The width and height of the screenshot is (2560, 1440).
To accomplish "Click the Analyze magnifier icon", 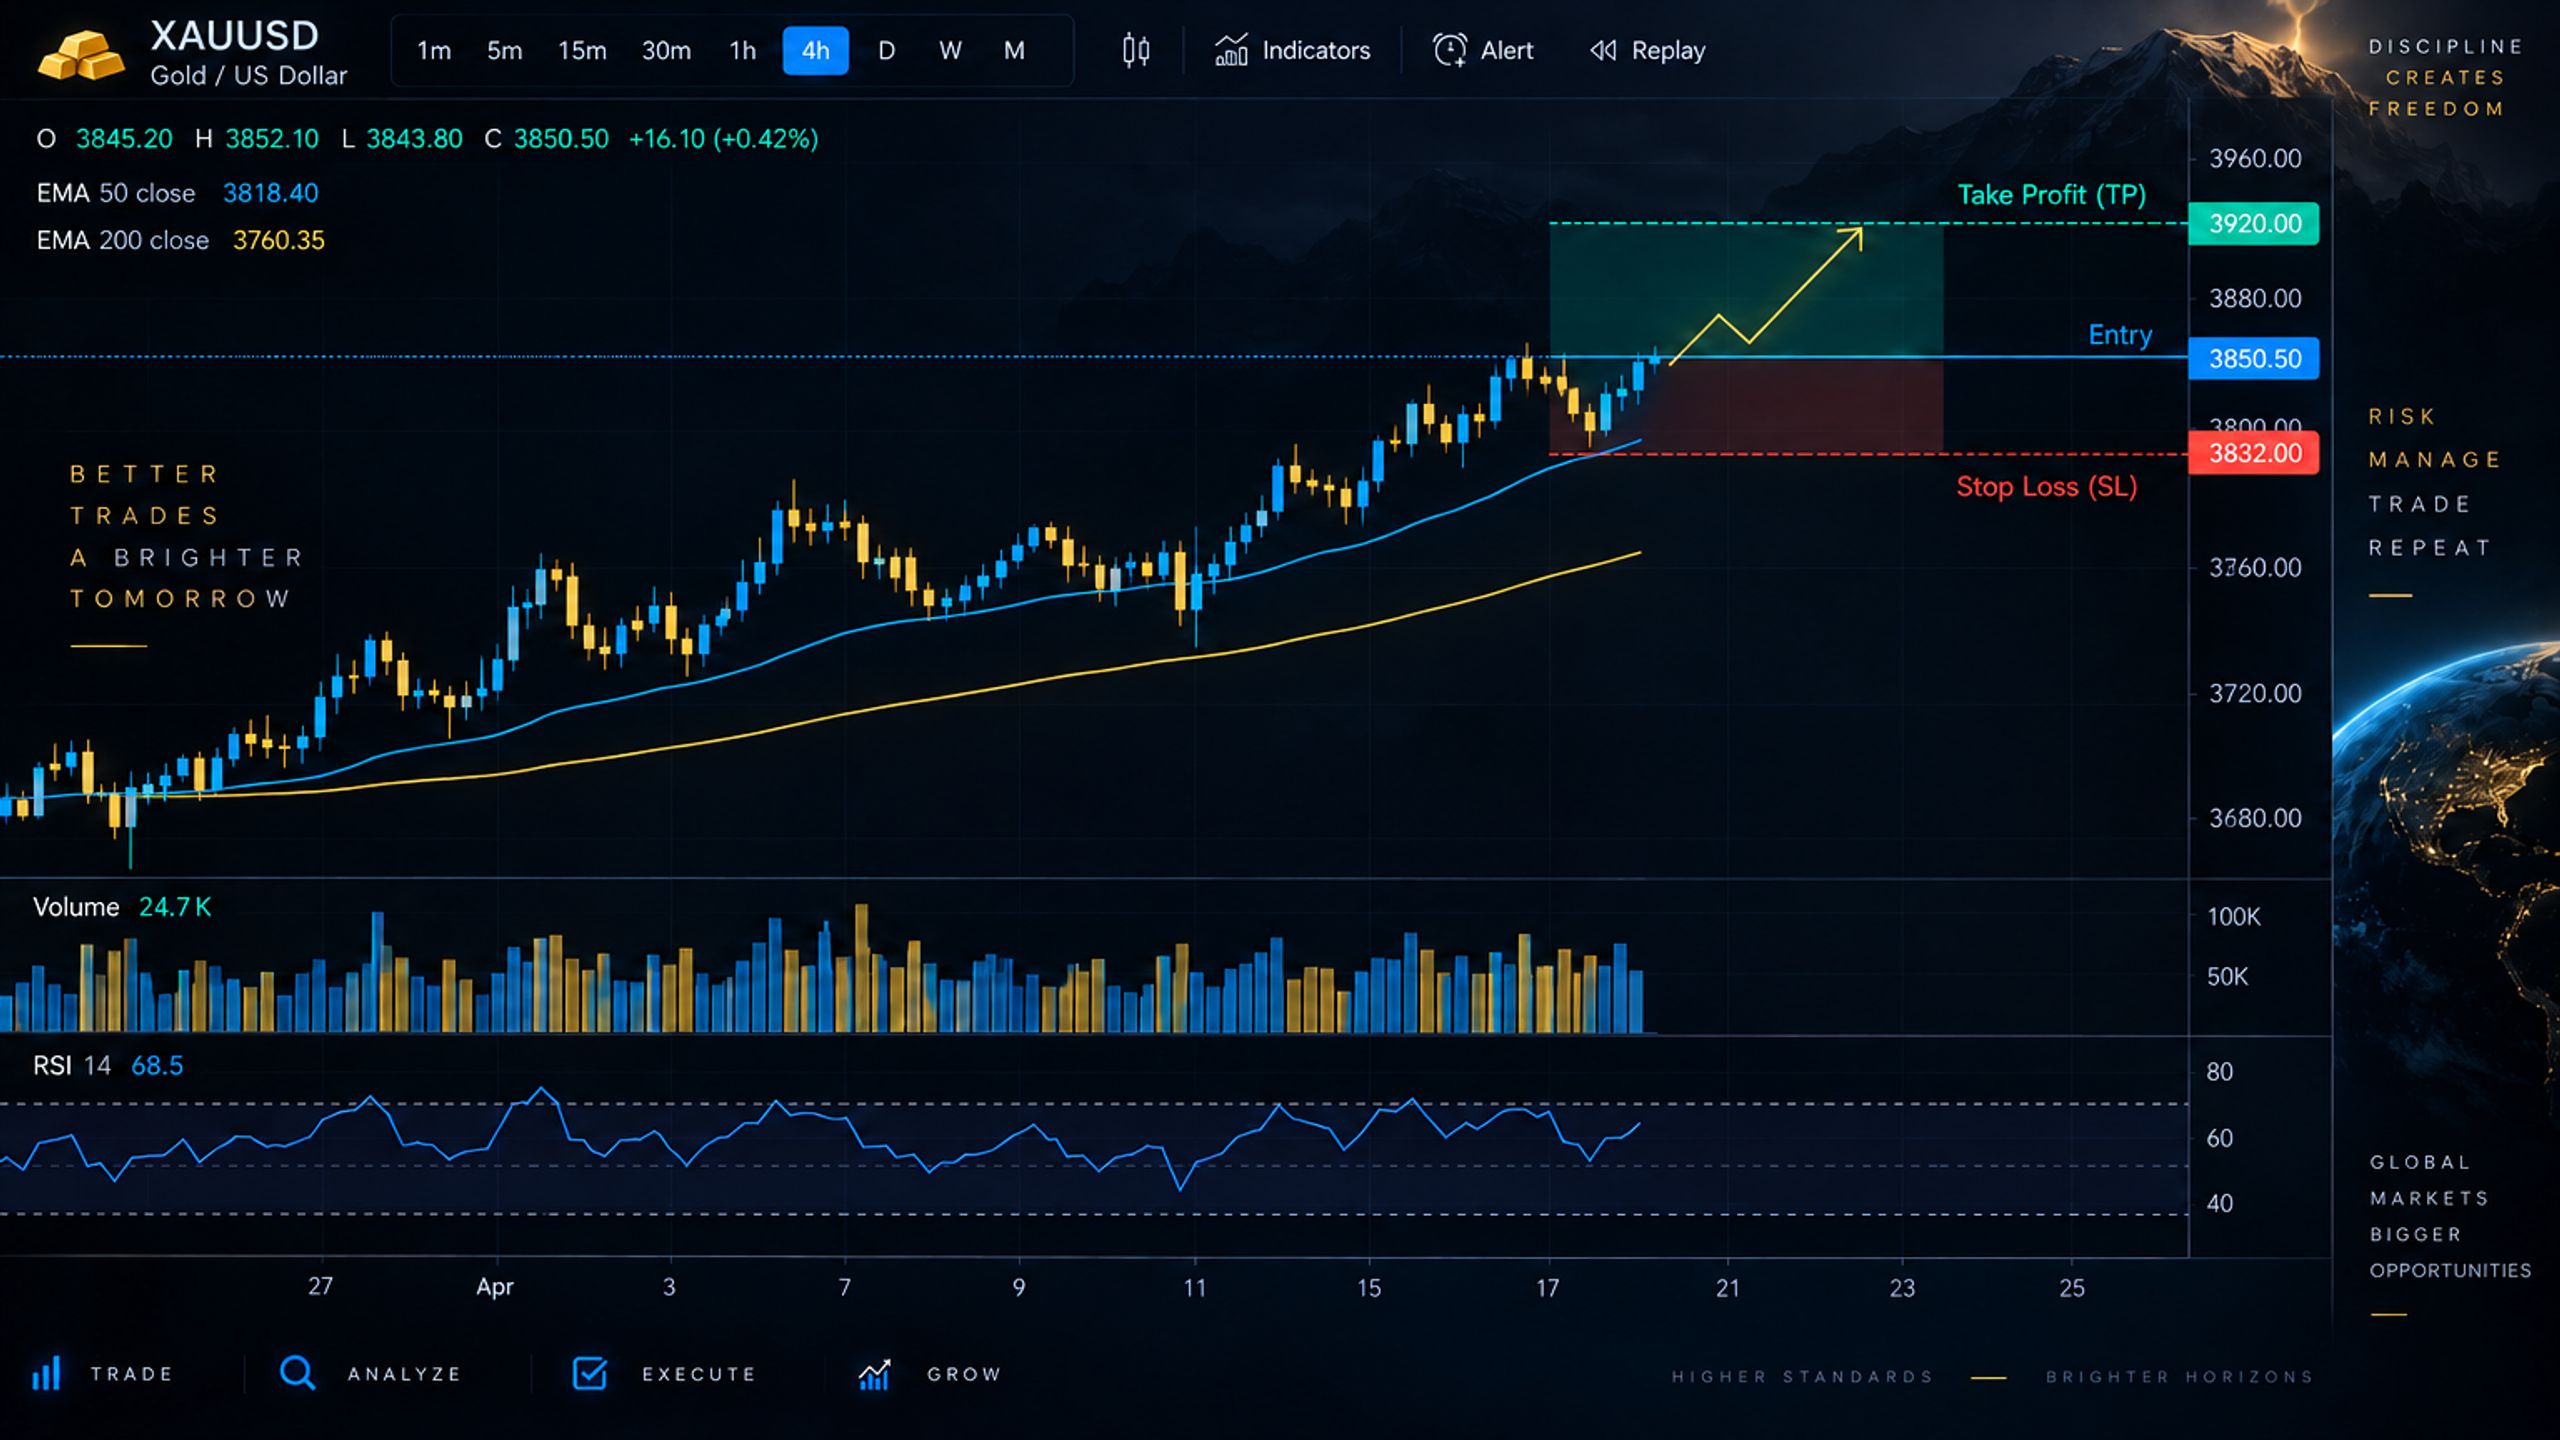I will [x=297, y=1373].
